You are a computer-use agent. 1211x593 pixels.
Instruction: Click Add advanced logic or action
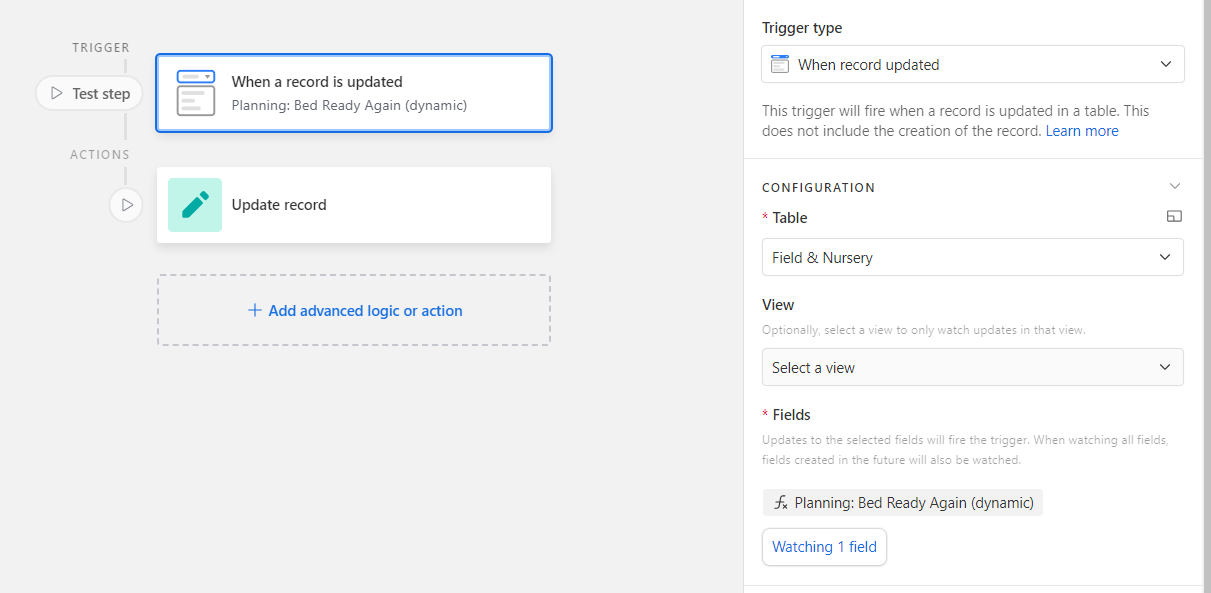pyautogui.click(x=354, y=311)
